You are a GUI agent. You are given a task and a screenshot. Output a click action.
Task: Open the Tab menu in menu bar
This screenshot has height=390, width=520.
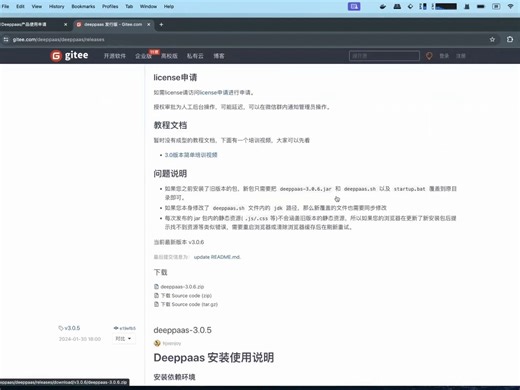(129, 6)
